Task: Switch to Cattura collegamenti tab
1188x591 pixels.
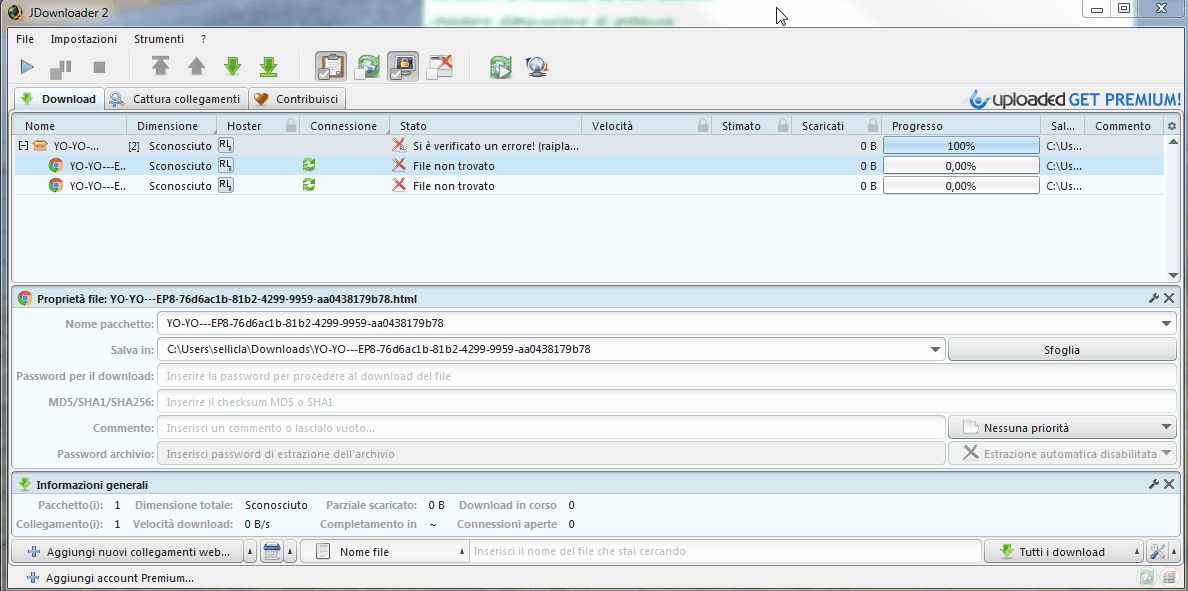Action: [x=176, y=98]
